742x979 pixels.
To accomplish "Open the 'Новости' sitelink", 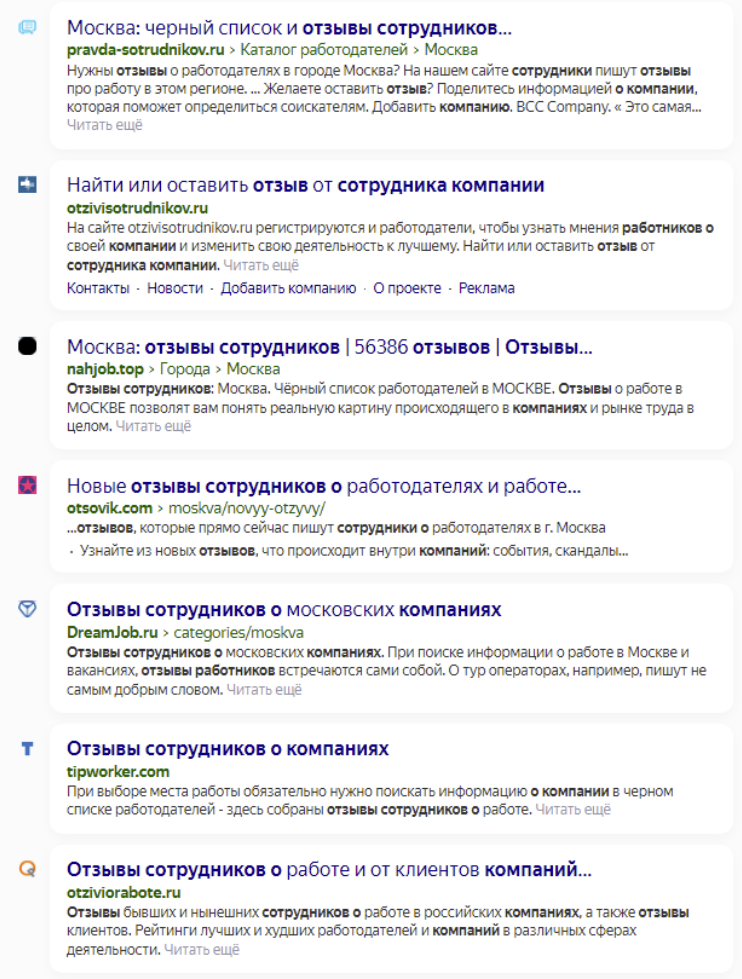I will 175,288.
